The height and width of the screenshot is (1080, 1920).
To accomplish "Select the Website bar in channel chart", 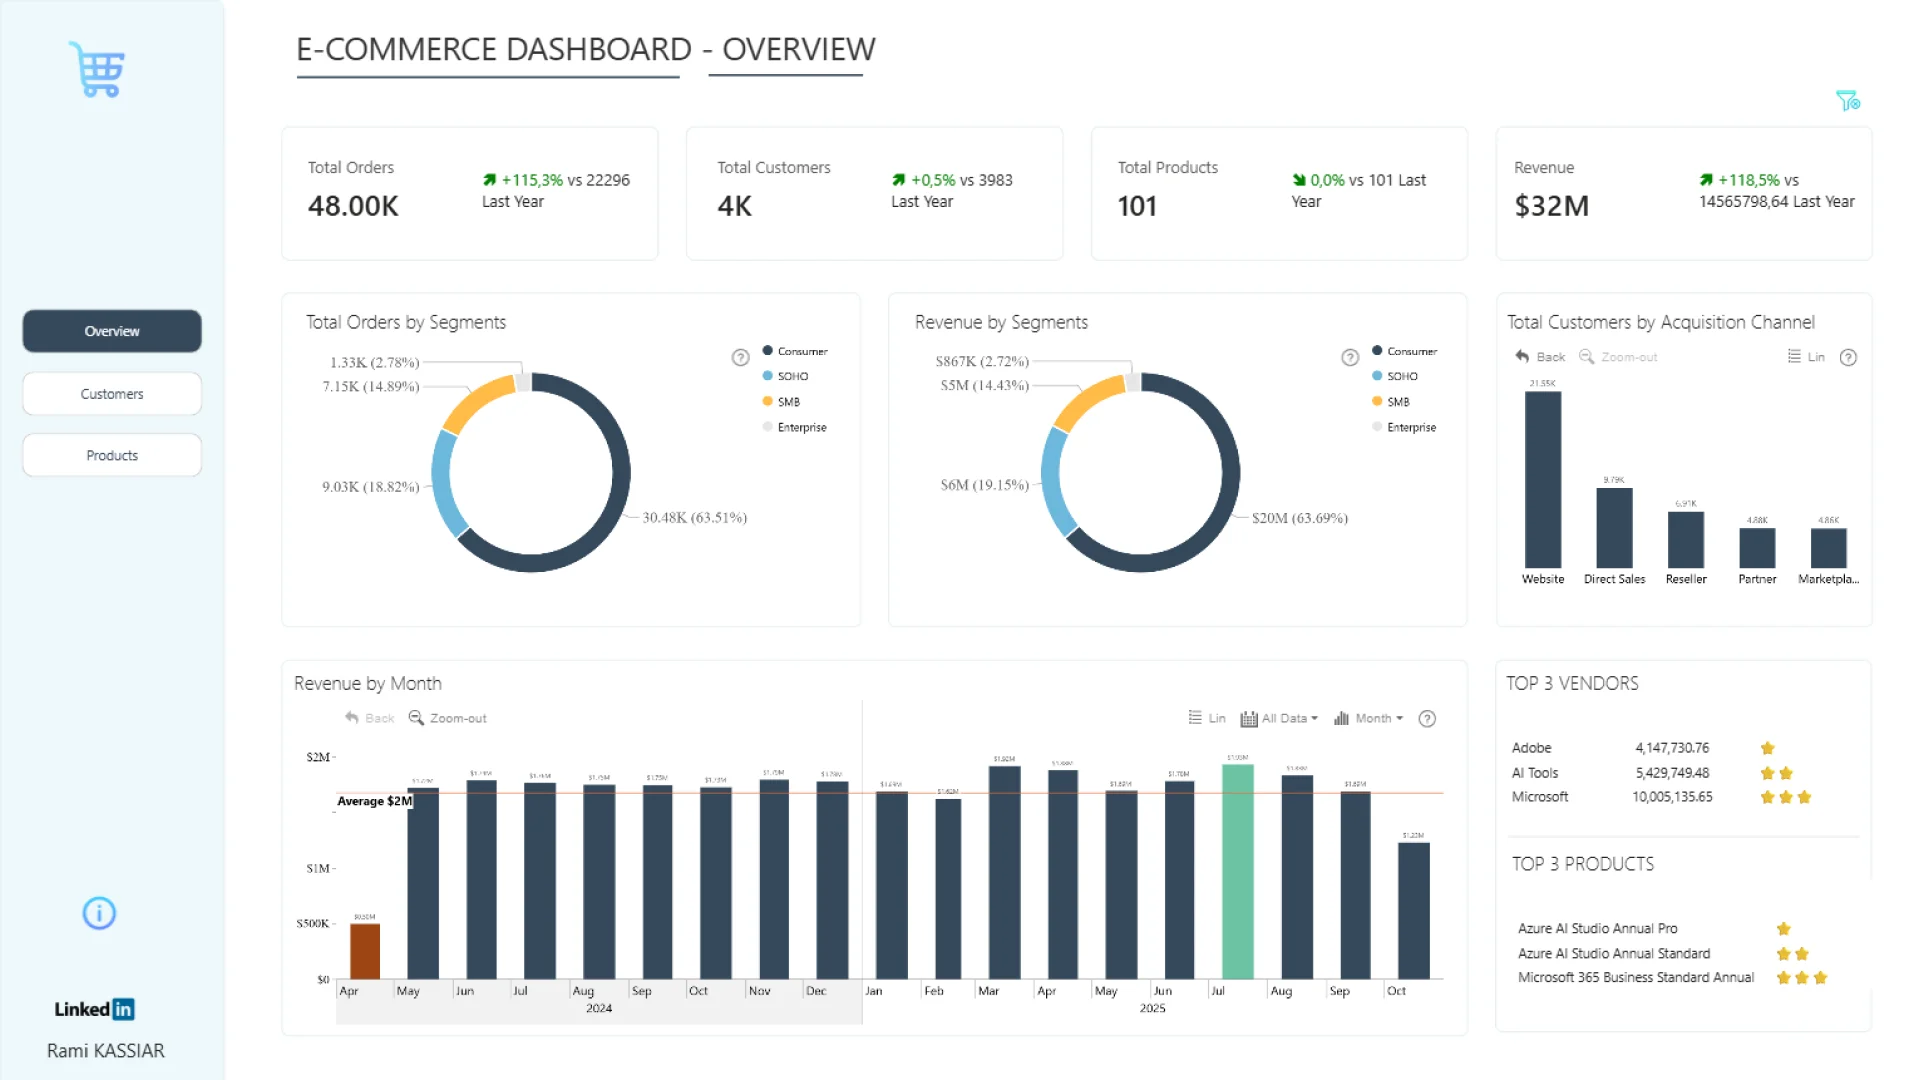I will pos(1542,480).
